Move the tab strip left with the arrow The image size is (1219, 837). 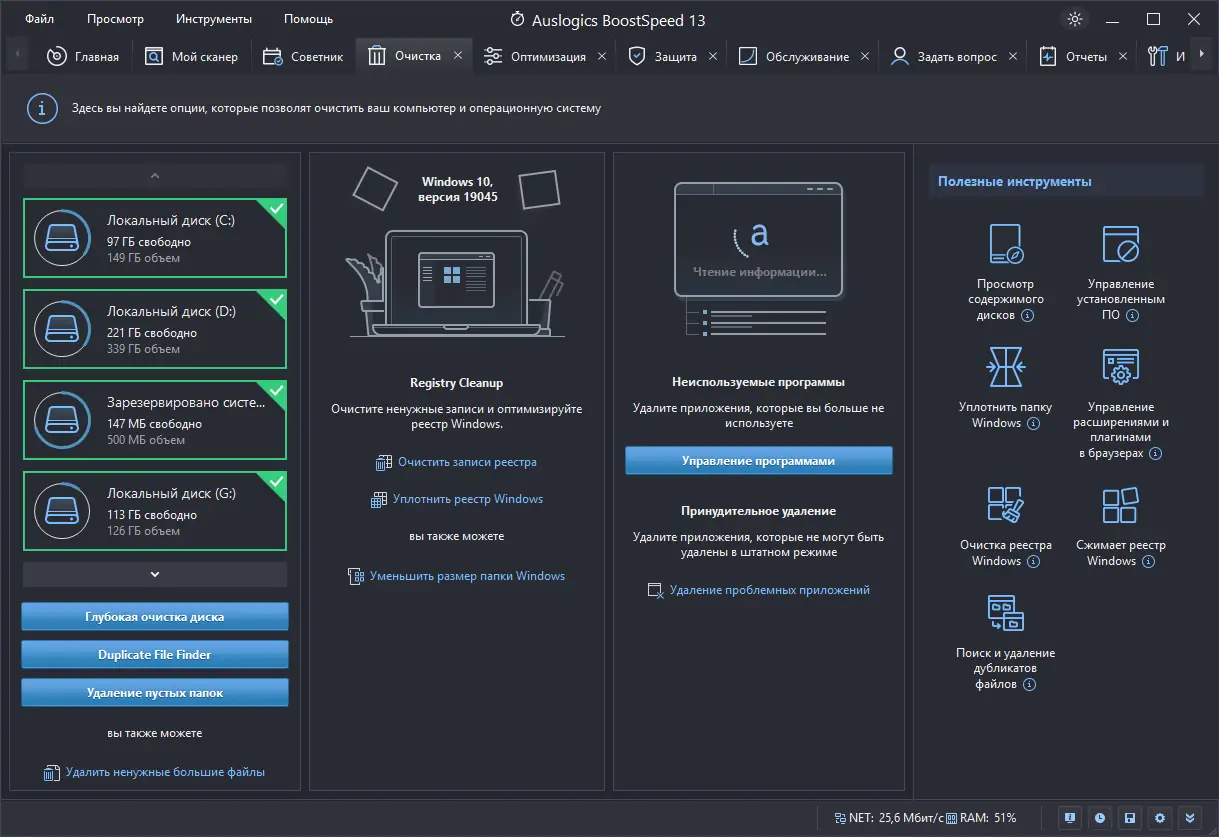tap(18, 56)
